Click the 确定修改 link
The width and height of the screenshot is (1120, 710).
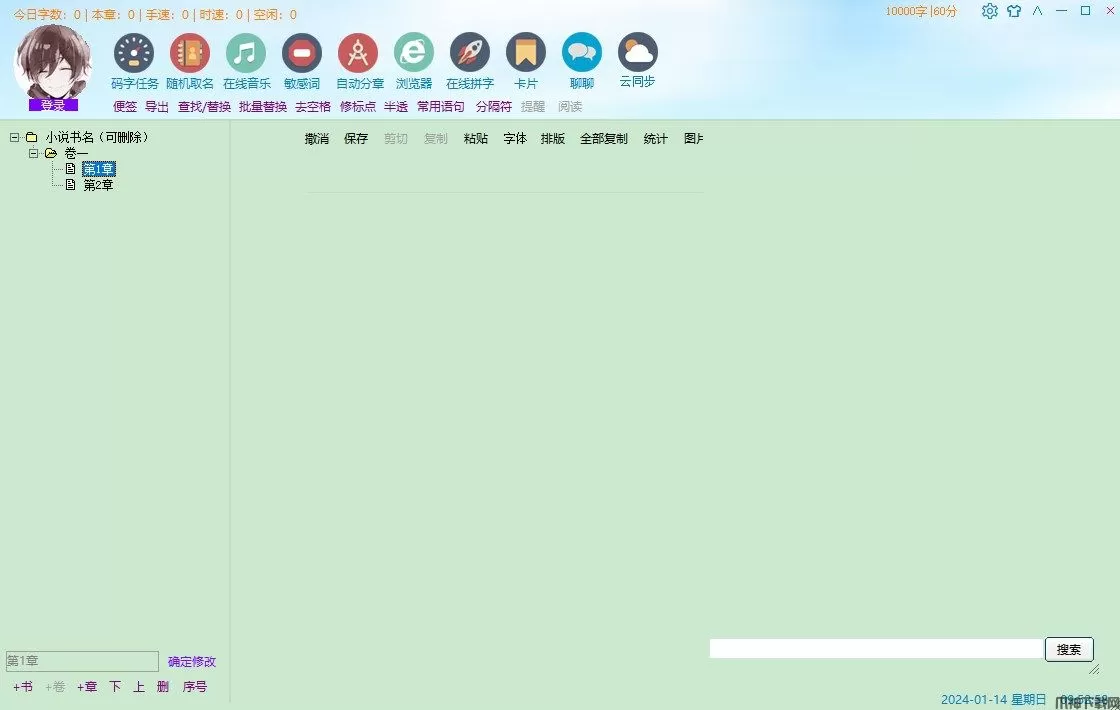(191, 661)
